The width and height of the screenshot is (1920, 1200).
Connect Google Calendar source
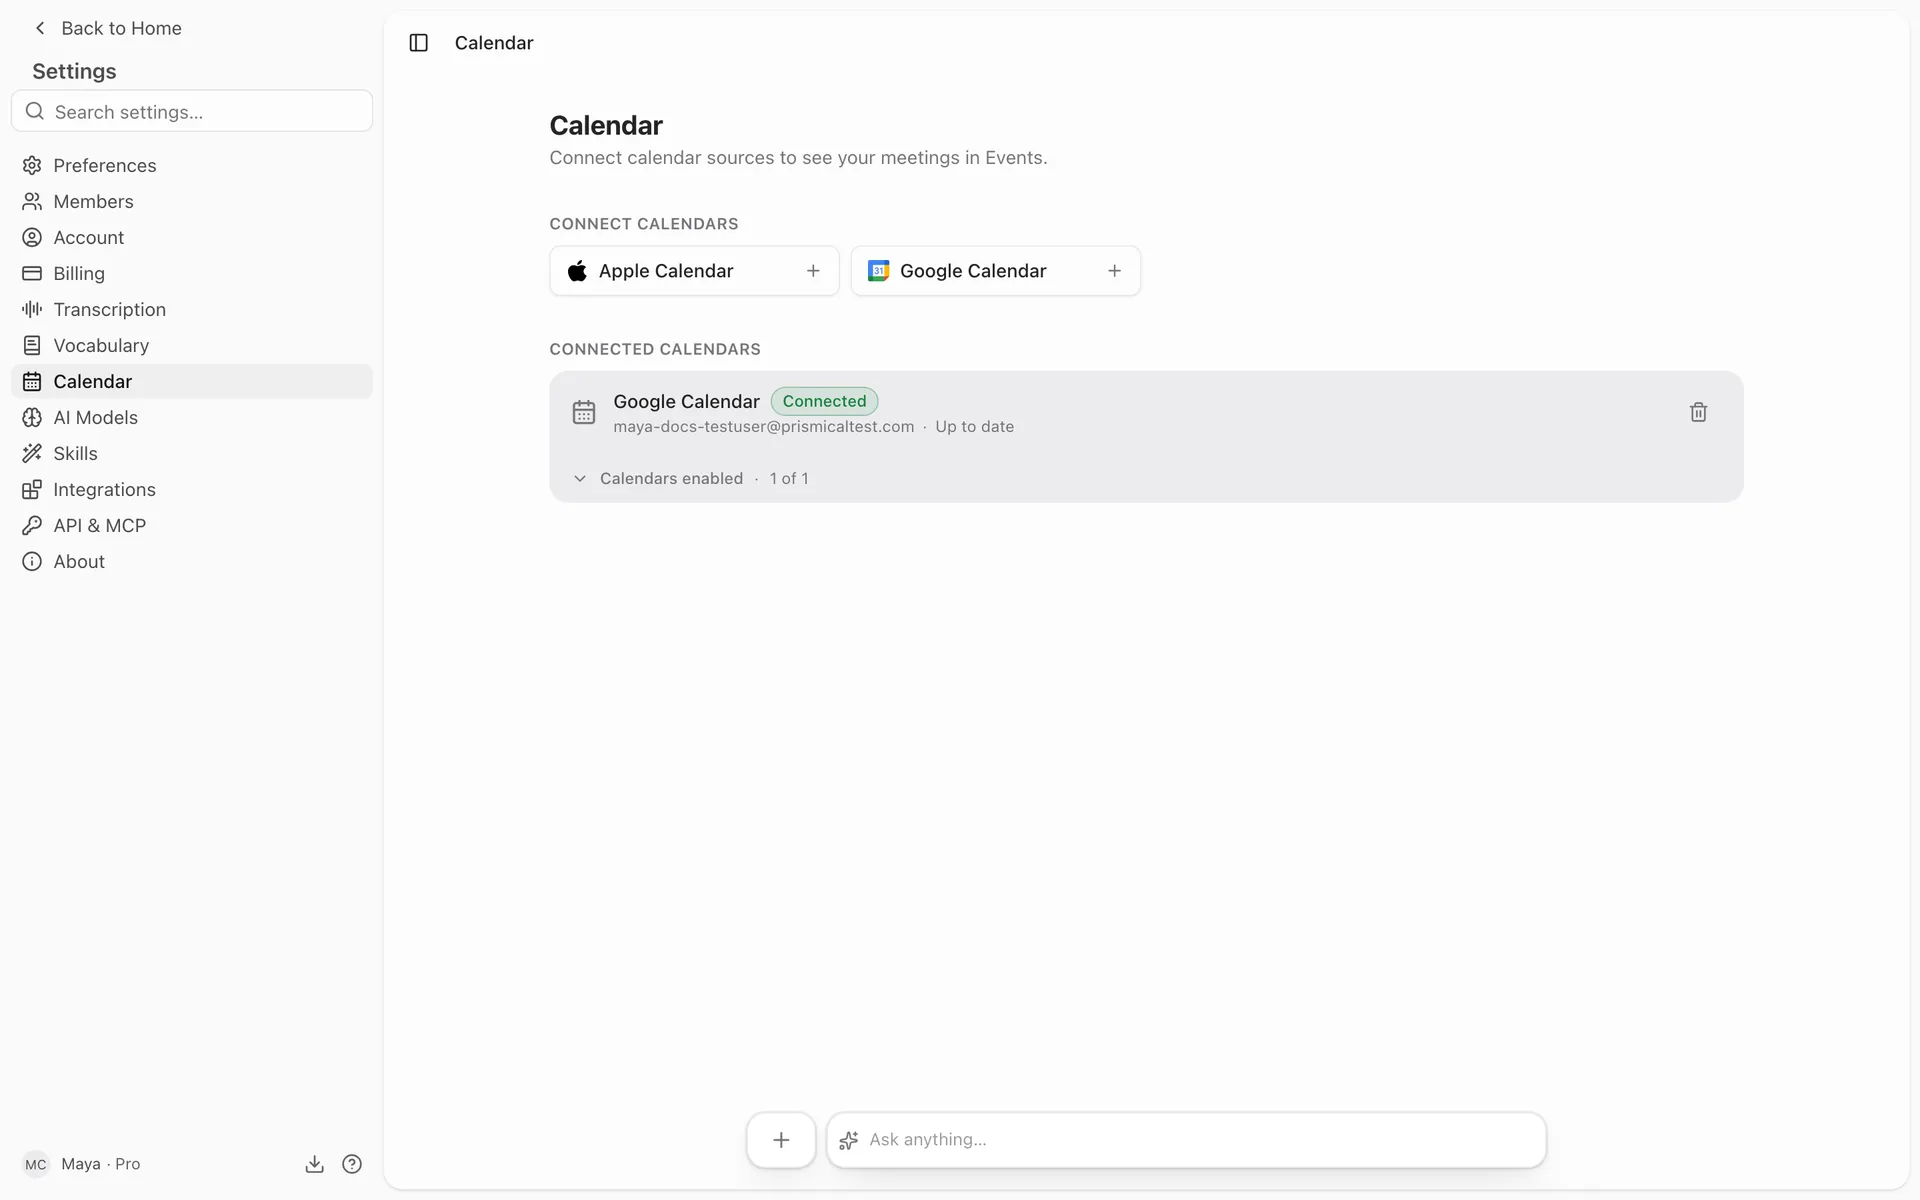click(996, 271)
